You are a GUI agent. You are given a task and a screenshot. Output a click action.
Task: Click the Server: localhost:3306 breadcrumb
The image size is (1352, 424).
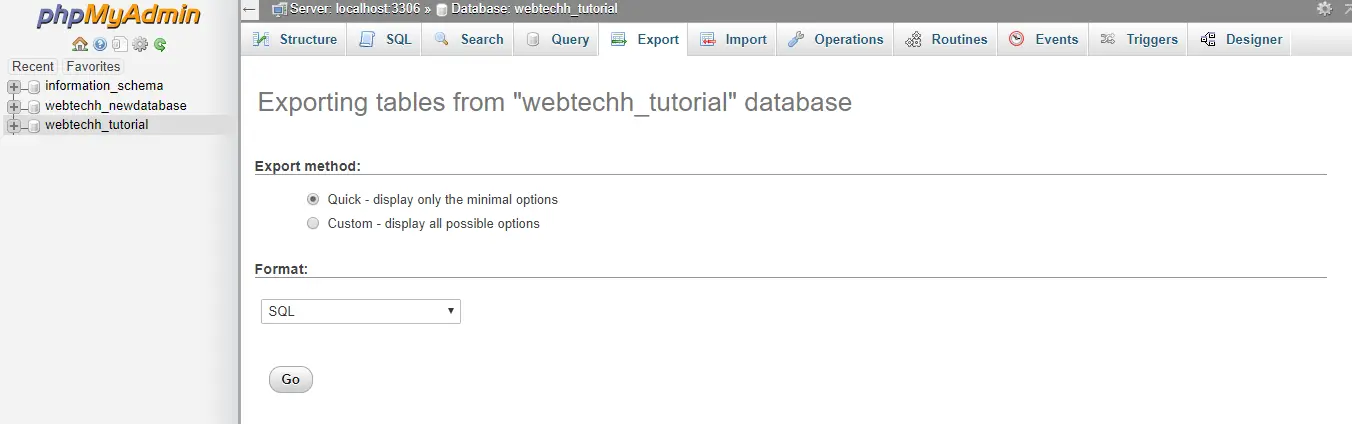click(355, 9)
